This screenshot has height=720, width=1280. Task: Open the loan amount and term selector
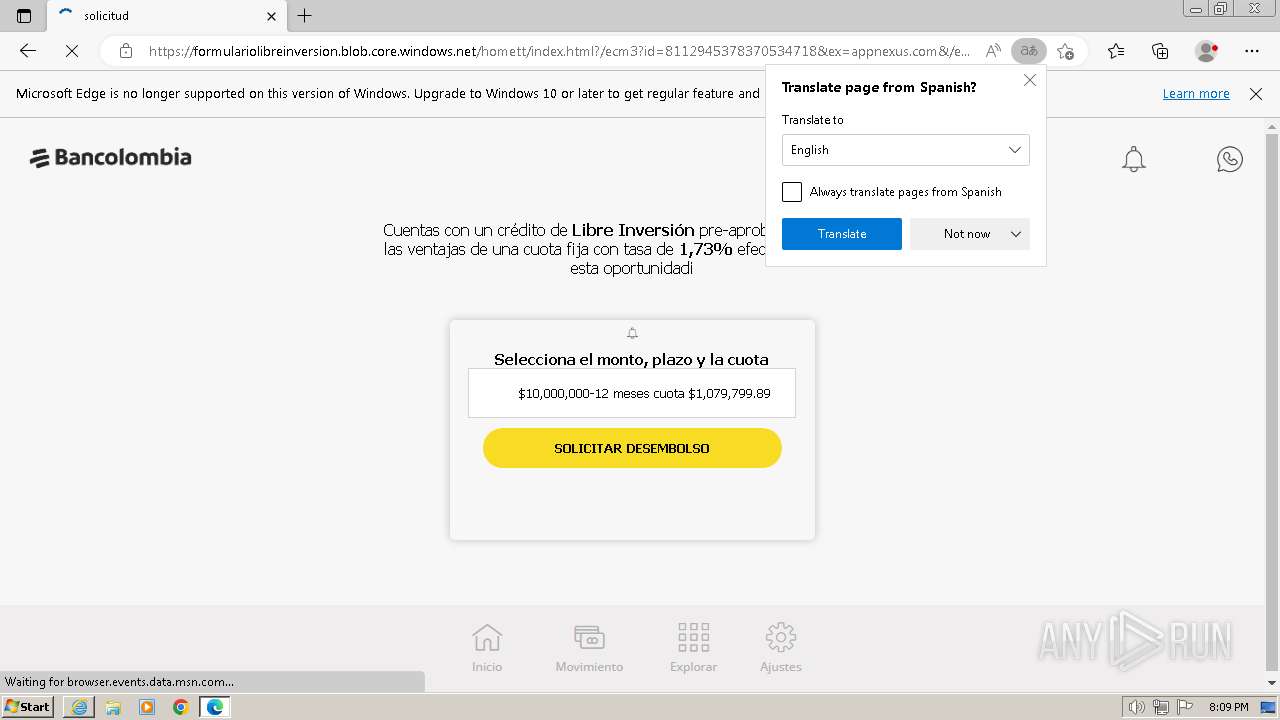(x=632, y=393)
